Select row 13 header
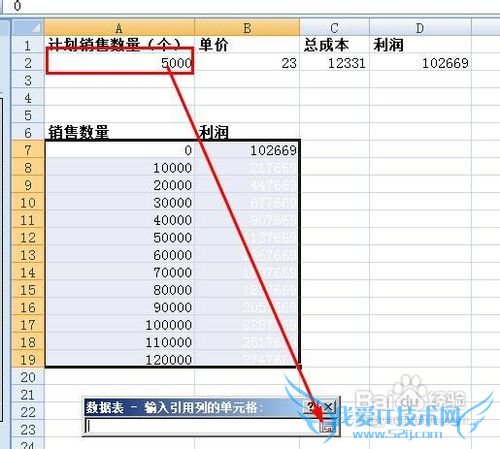Viewport: 500px width, 449px height. (28, 255)
